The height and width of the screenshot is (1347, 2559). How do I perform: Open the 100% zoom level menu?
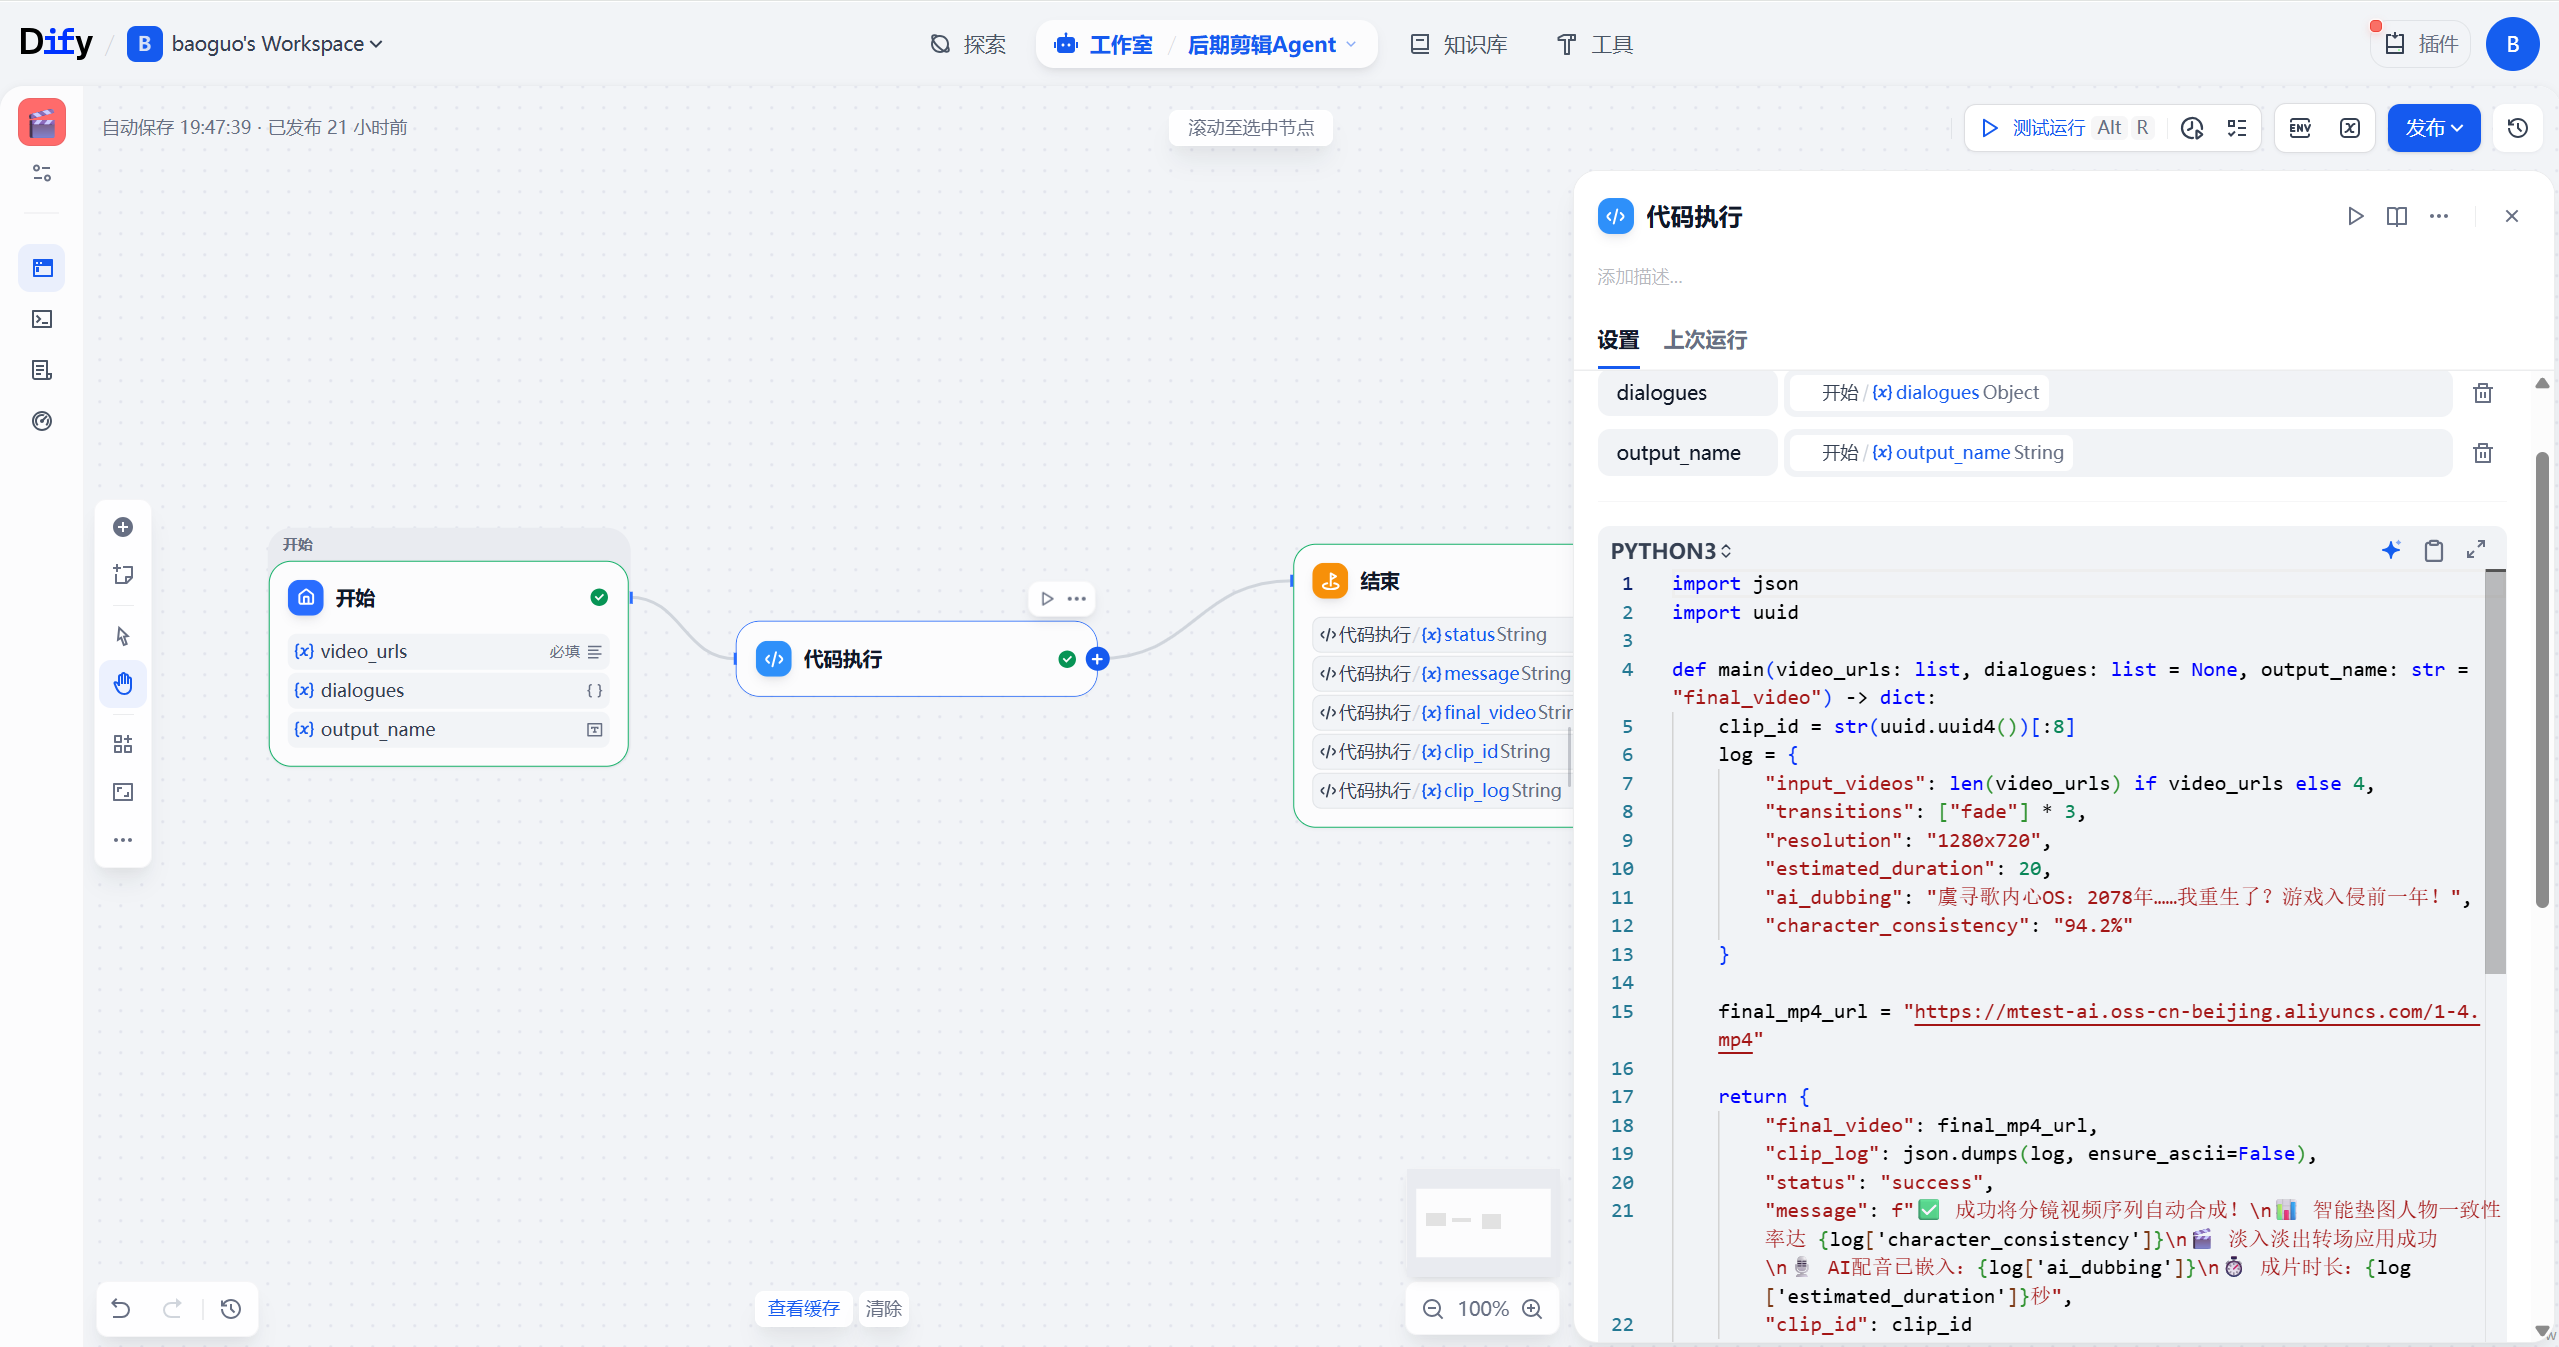(x=1482, y=1309)
